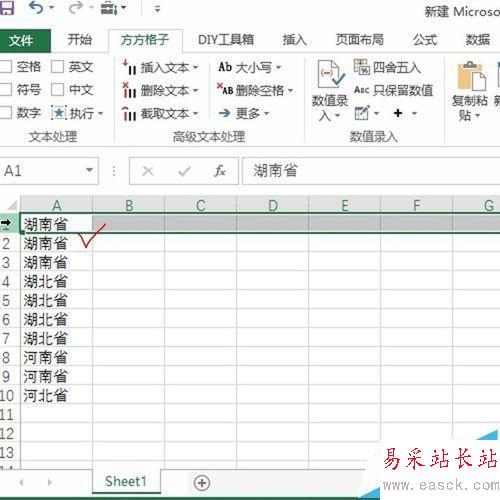Open the 执行 dropdown arrow
The width and height of the screenshot is (500, 500).
point(100,114)
